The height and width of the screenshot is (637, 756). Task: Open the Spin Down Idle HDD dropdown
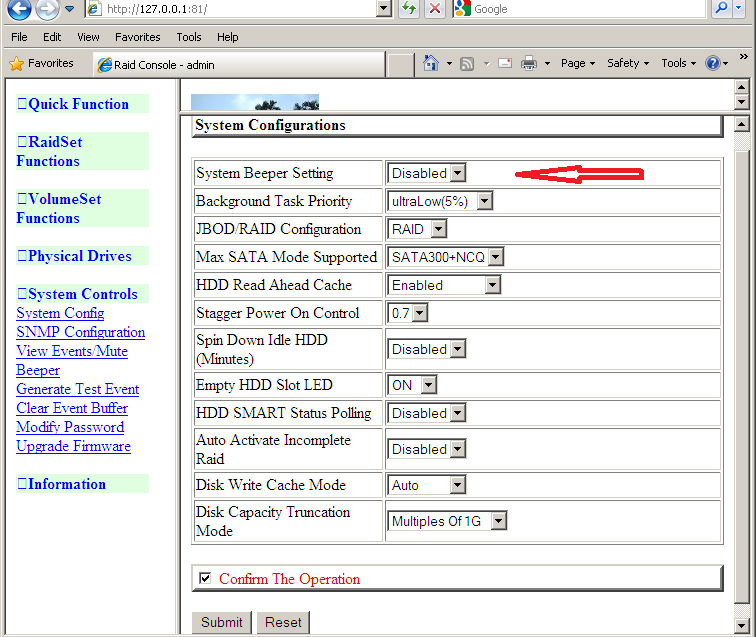(427, 349)
